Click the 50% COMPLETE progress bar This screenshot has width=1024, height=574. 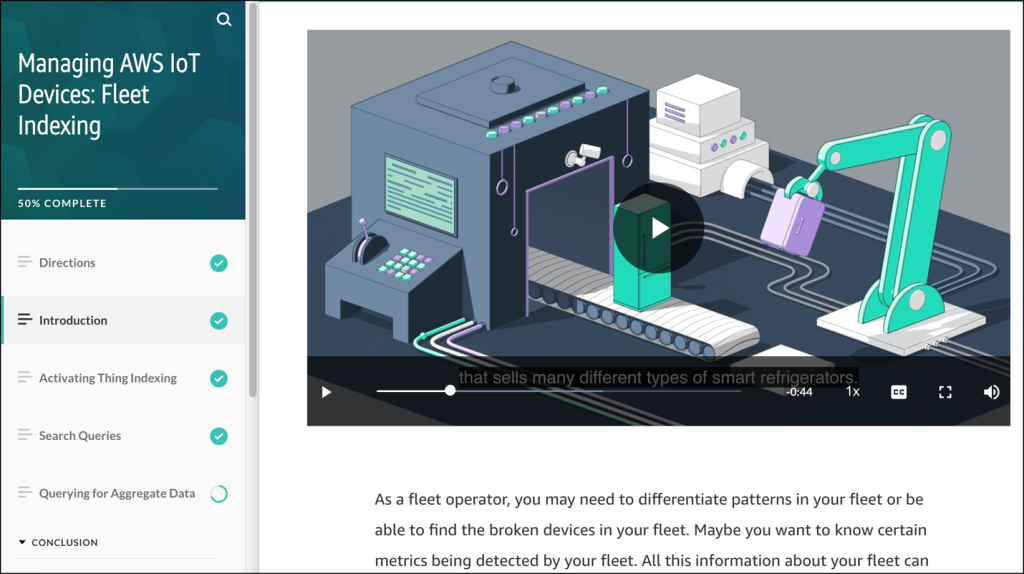coord(118,189)
